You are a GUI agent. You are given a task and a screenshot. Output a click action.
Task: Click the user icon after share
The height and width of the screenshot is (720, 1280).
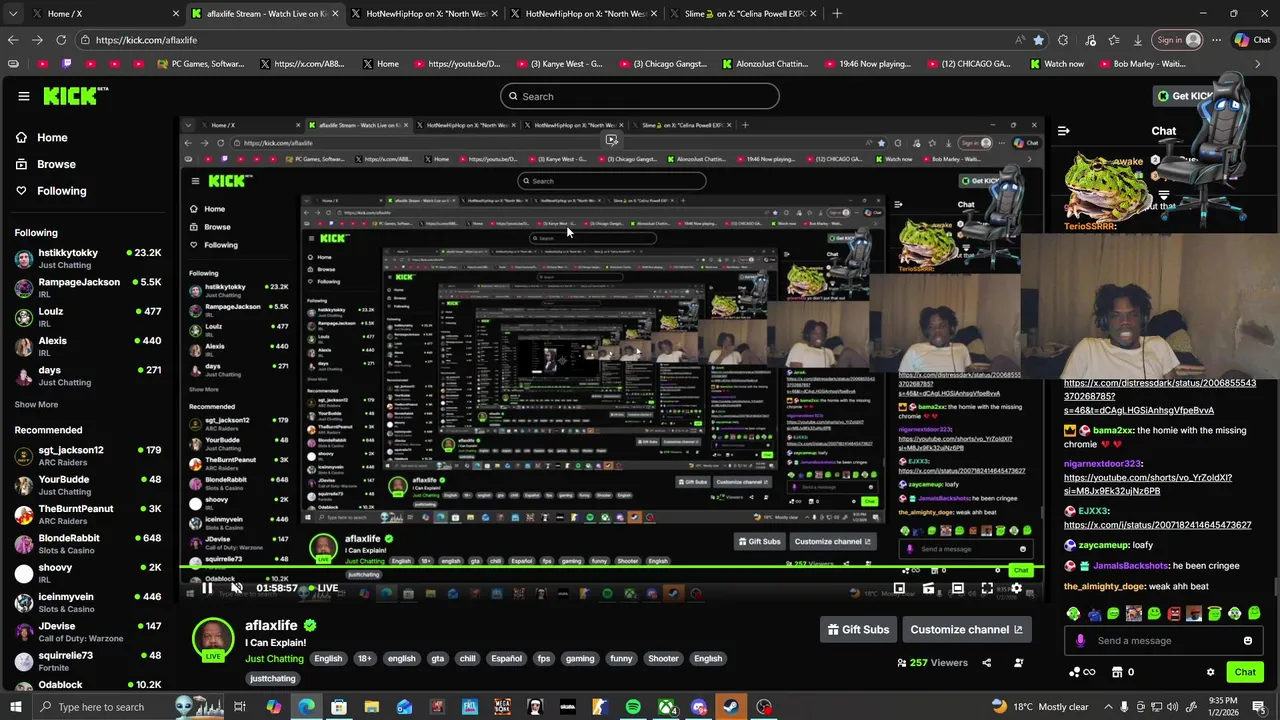pyautogui.click(x=1019, y=663)
